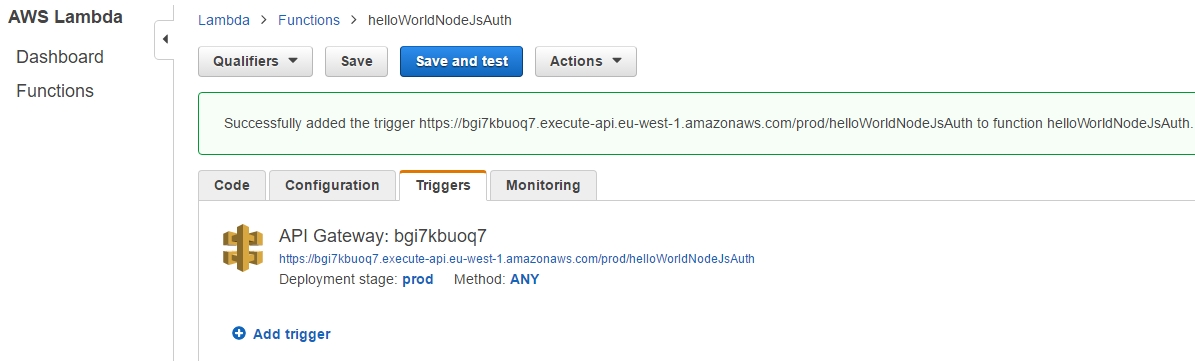The height and width of the screenshot is (361, 1195).
Task: Open the Configuration tab
Action: (332, 185)
